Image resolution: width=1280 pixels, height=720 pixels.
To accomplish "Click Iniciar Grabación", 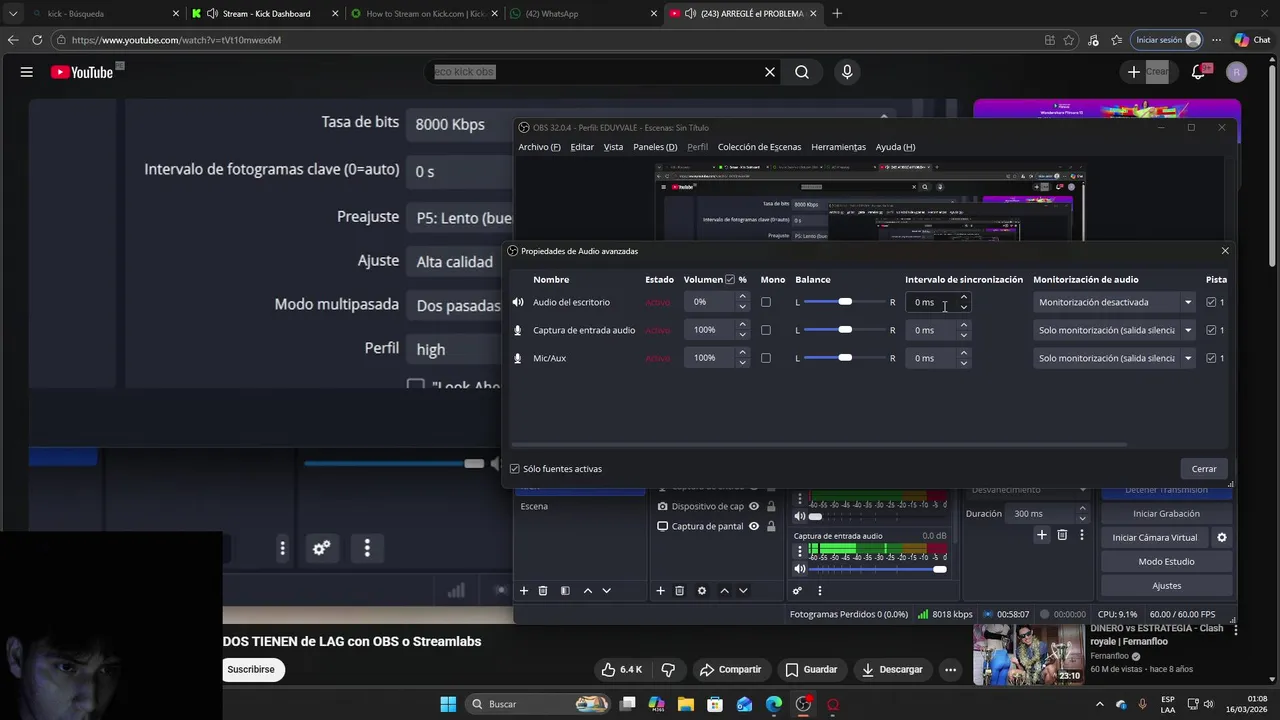I will (x=1166, y=513).
